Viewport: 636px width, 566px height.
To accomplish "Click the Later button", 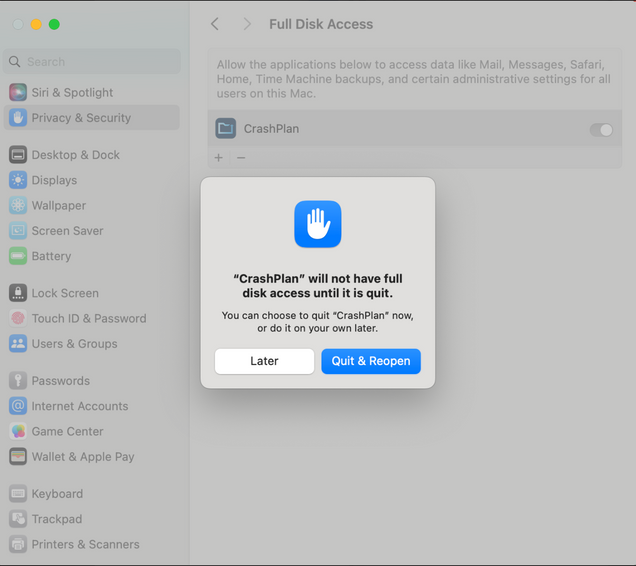I will pyautogui.click(x=264, y=361).
